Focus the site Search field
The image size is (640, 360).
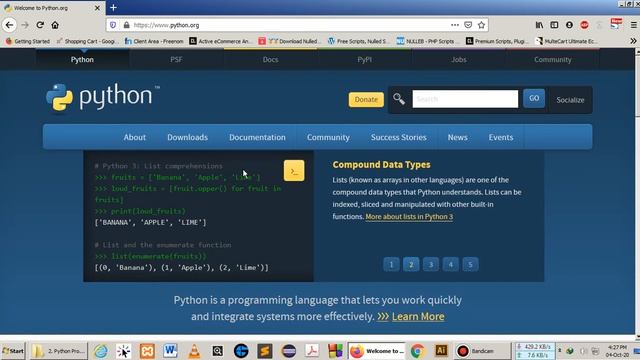coord(465,99)
